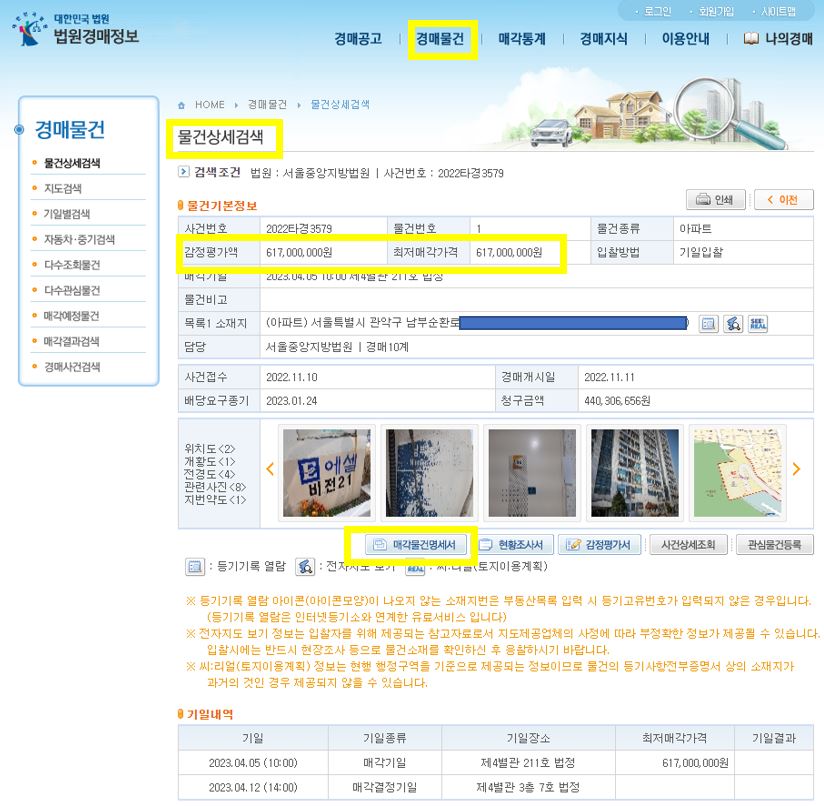The image size is (824, 806).
Task: Click the HOME breadcrumb icon
Action: click(181, 105)
